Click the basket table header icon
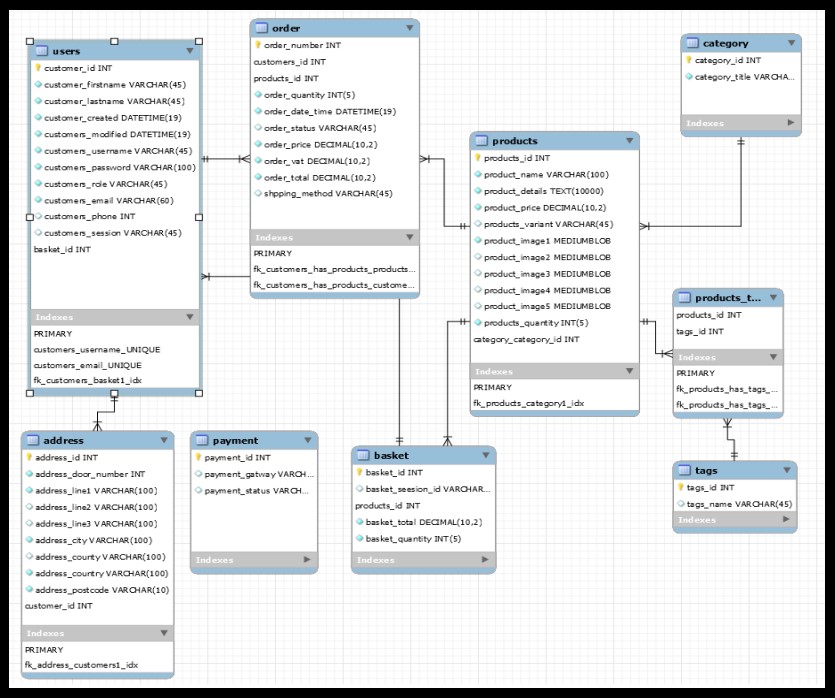This screenshot has width=835, height=700. [x=363, y=455]
